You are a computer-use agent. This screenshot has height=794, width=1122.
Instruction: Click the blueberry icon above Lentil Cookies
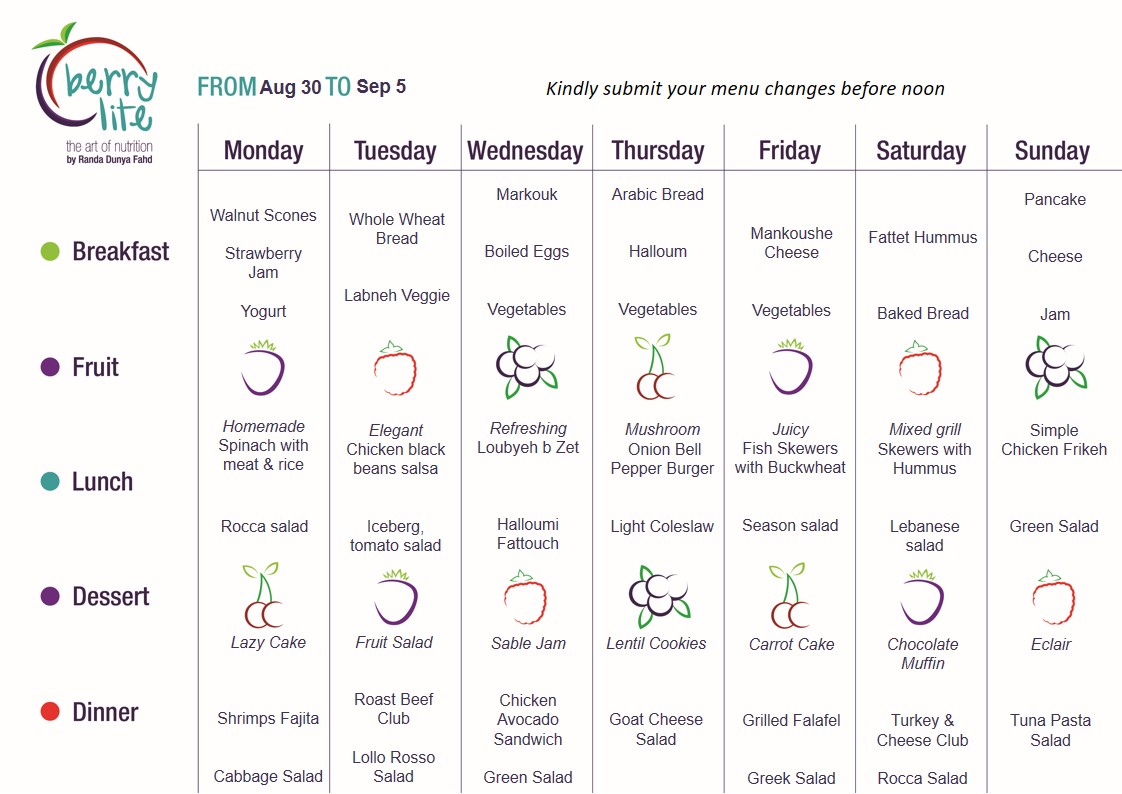pyautogui.click(x=659, y=596)
